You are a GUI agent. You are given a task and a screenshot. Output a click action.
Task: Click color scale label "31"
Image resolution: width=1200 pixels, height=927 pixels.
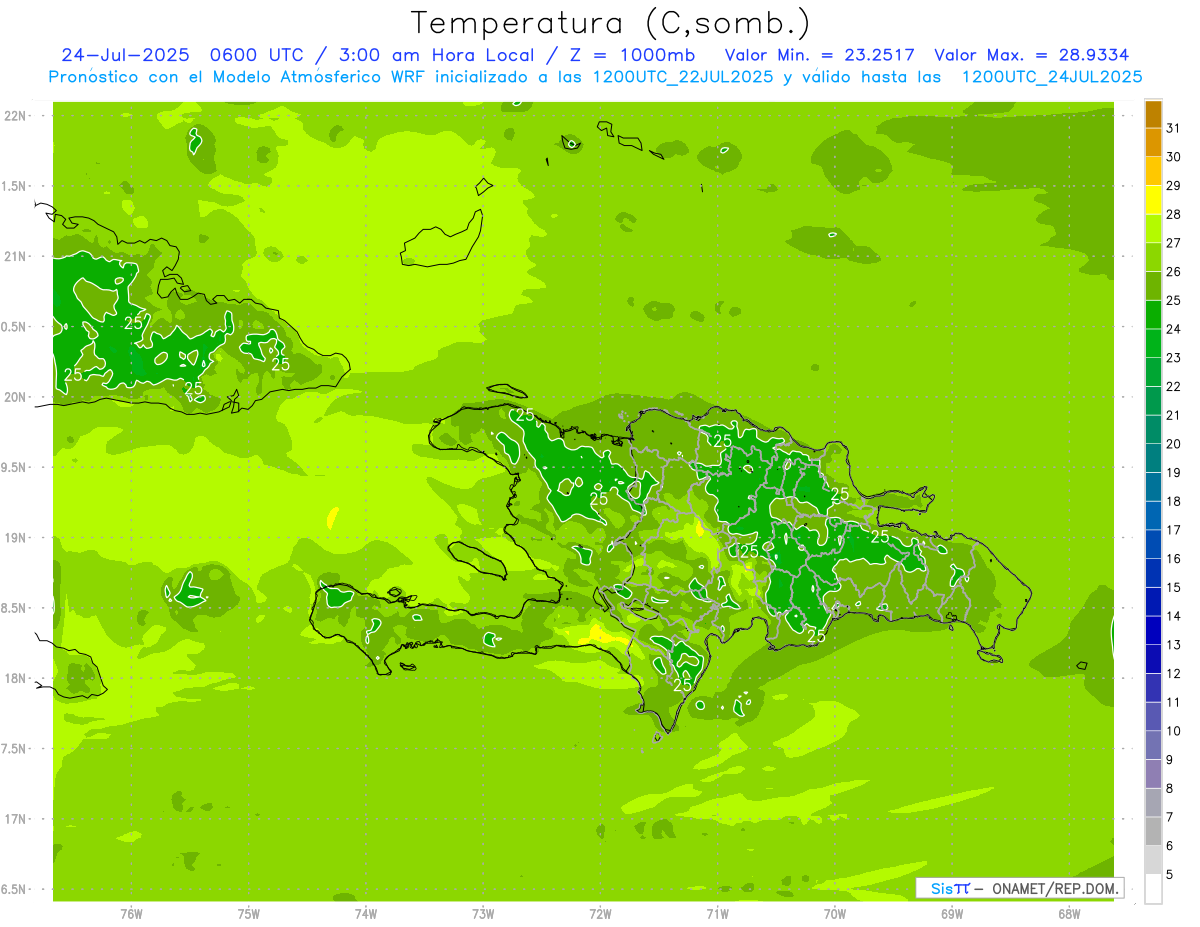point(1174,128)
